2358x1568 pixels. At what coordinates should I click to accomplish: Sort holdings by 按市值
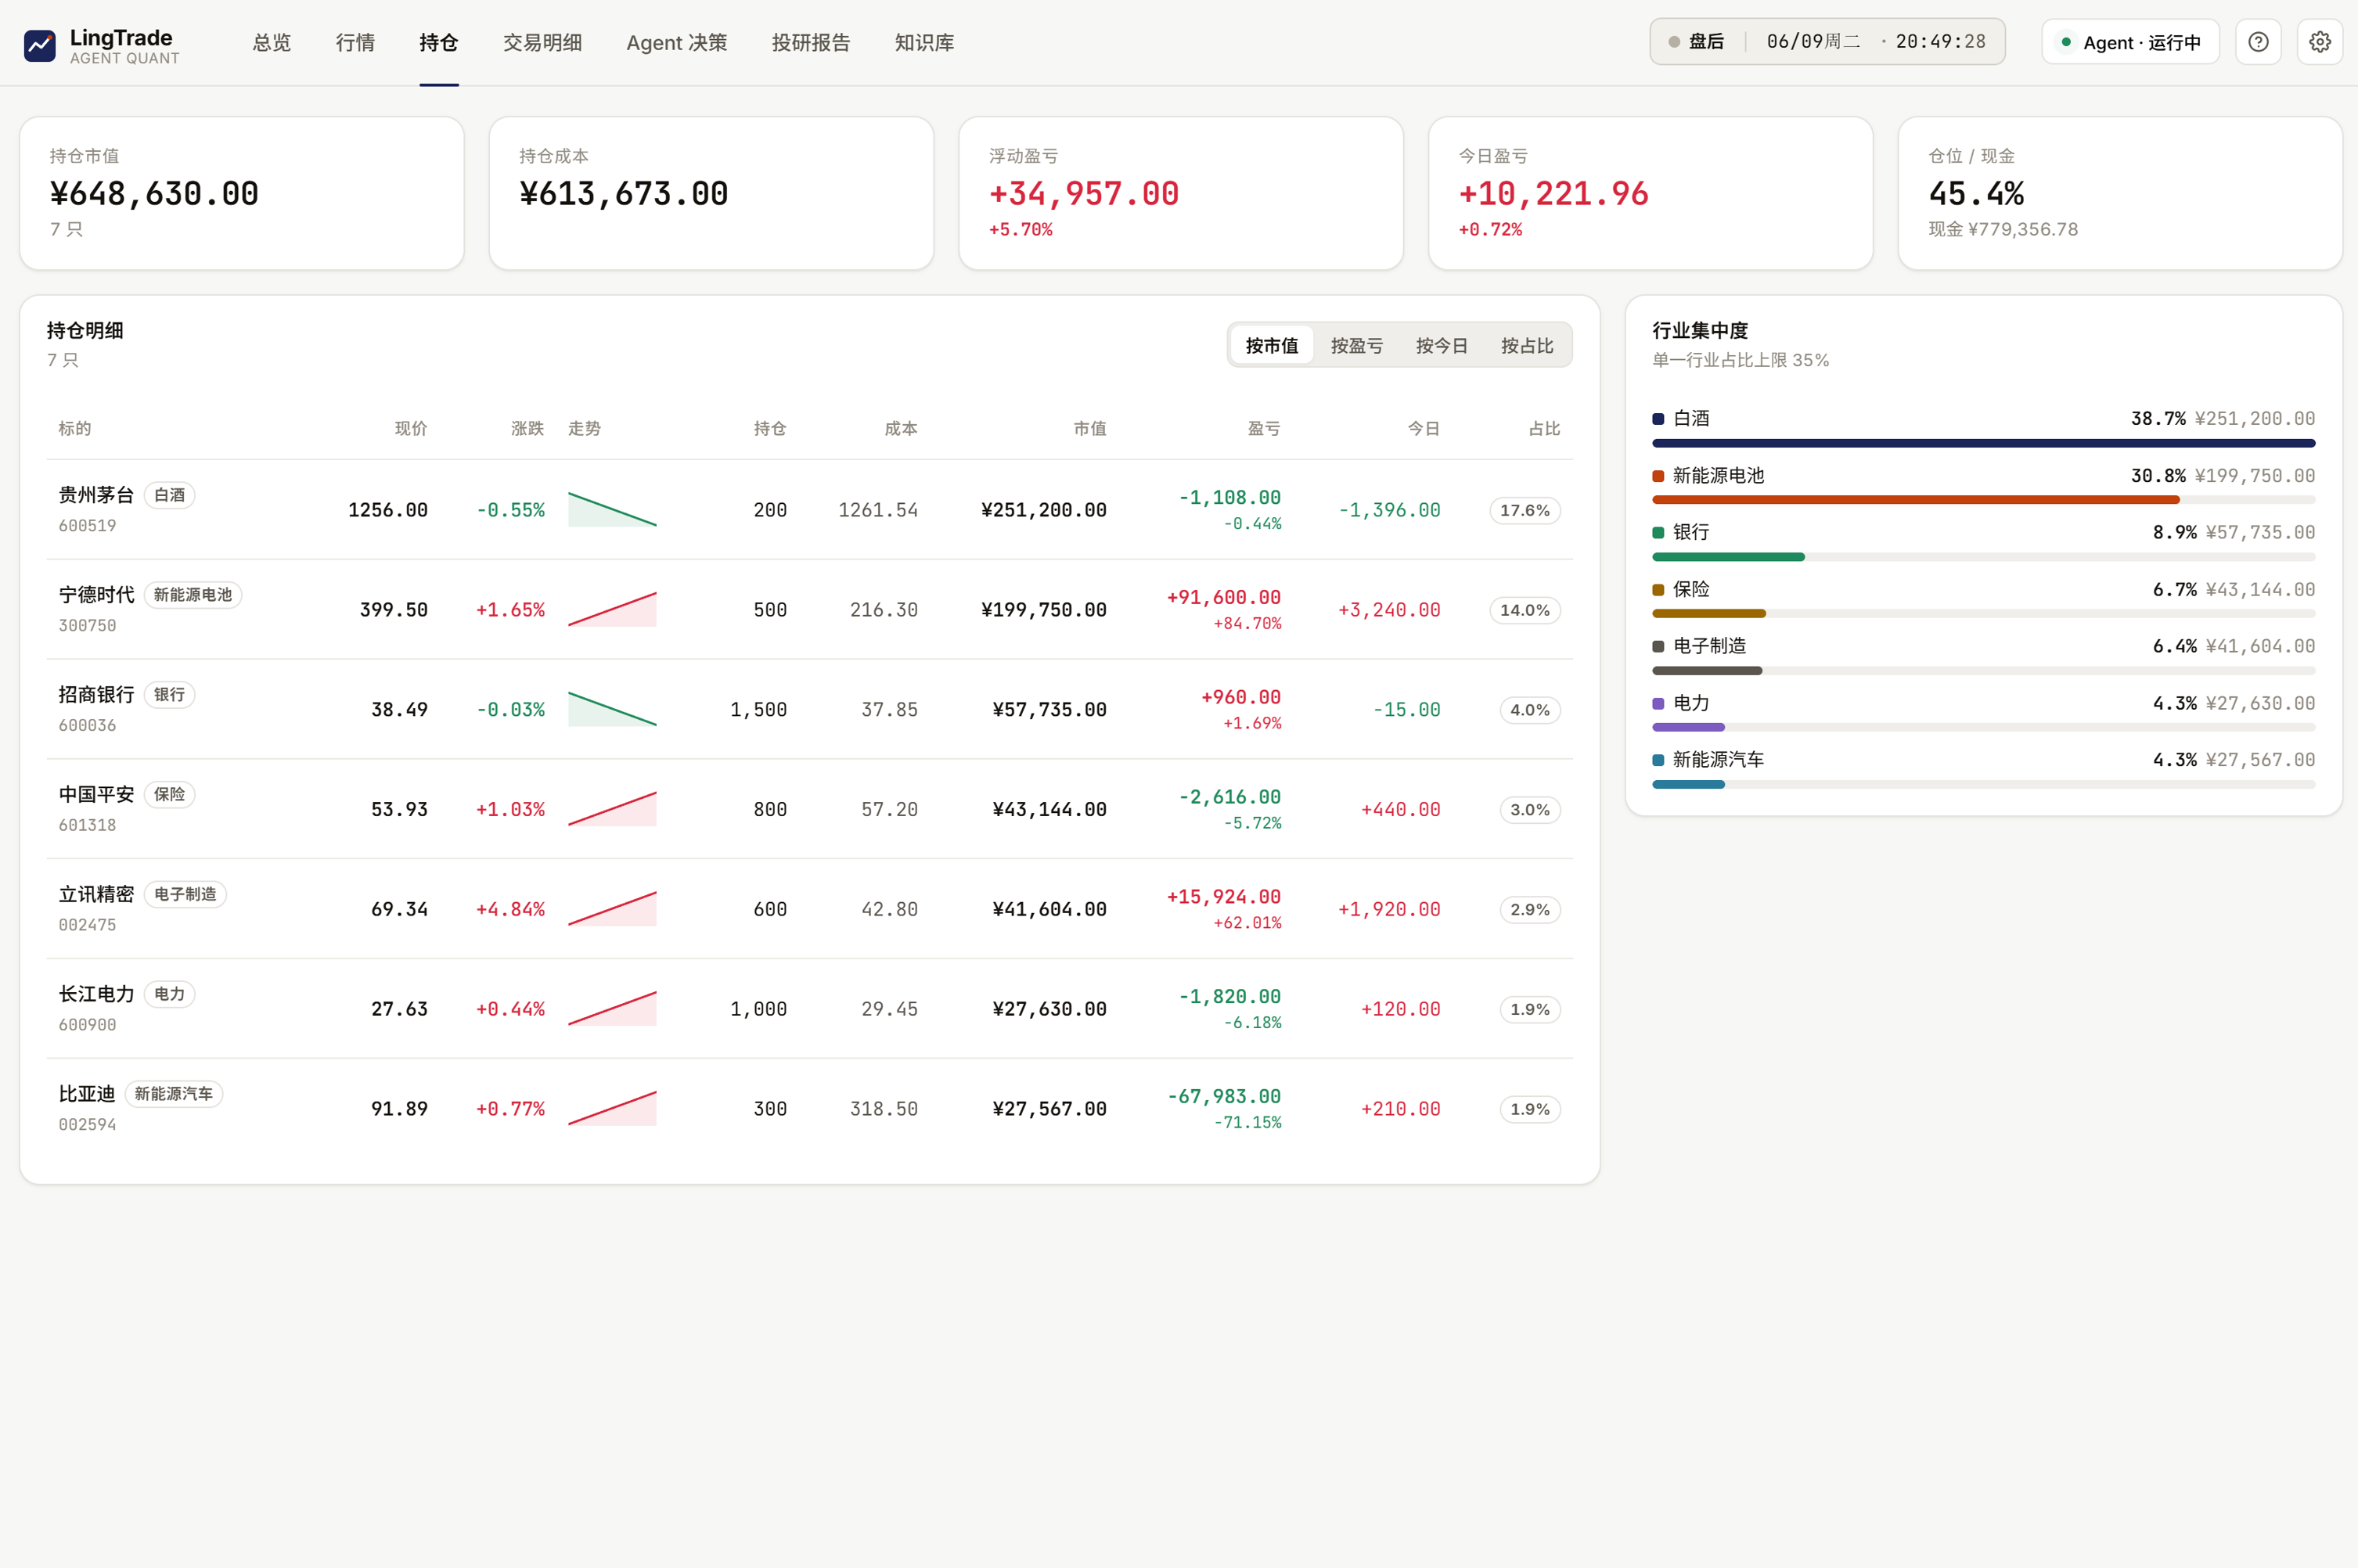tap(1272, 345)
